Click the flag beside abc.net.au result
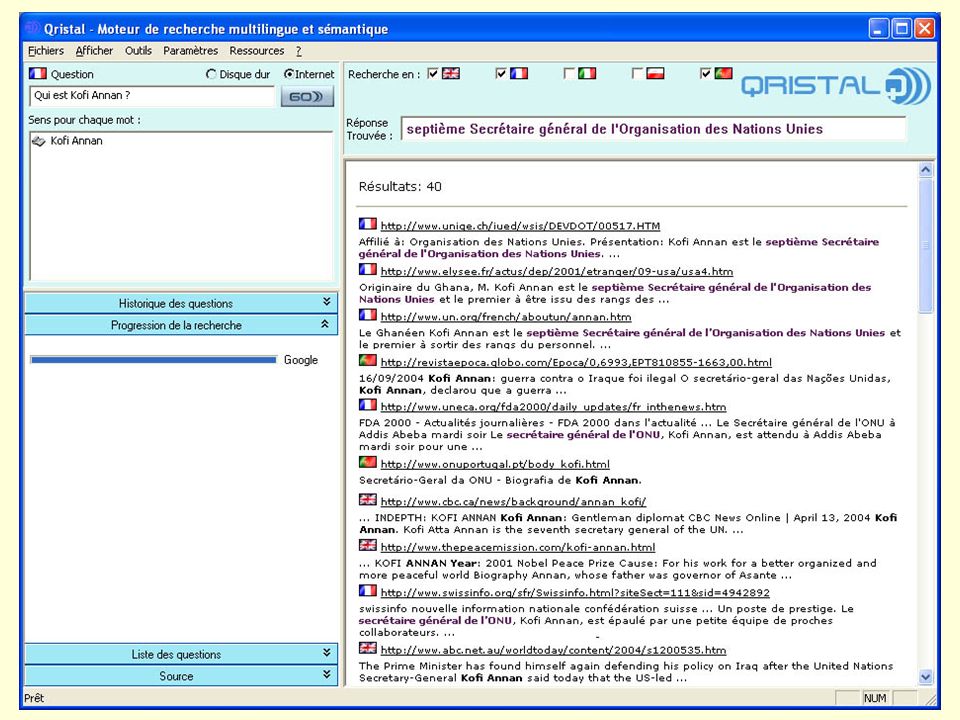Screen dimensions: 960x720 pos(367,648)
